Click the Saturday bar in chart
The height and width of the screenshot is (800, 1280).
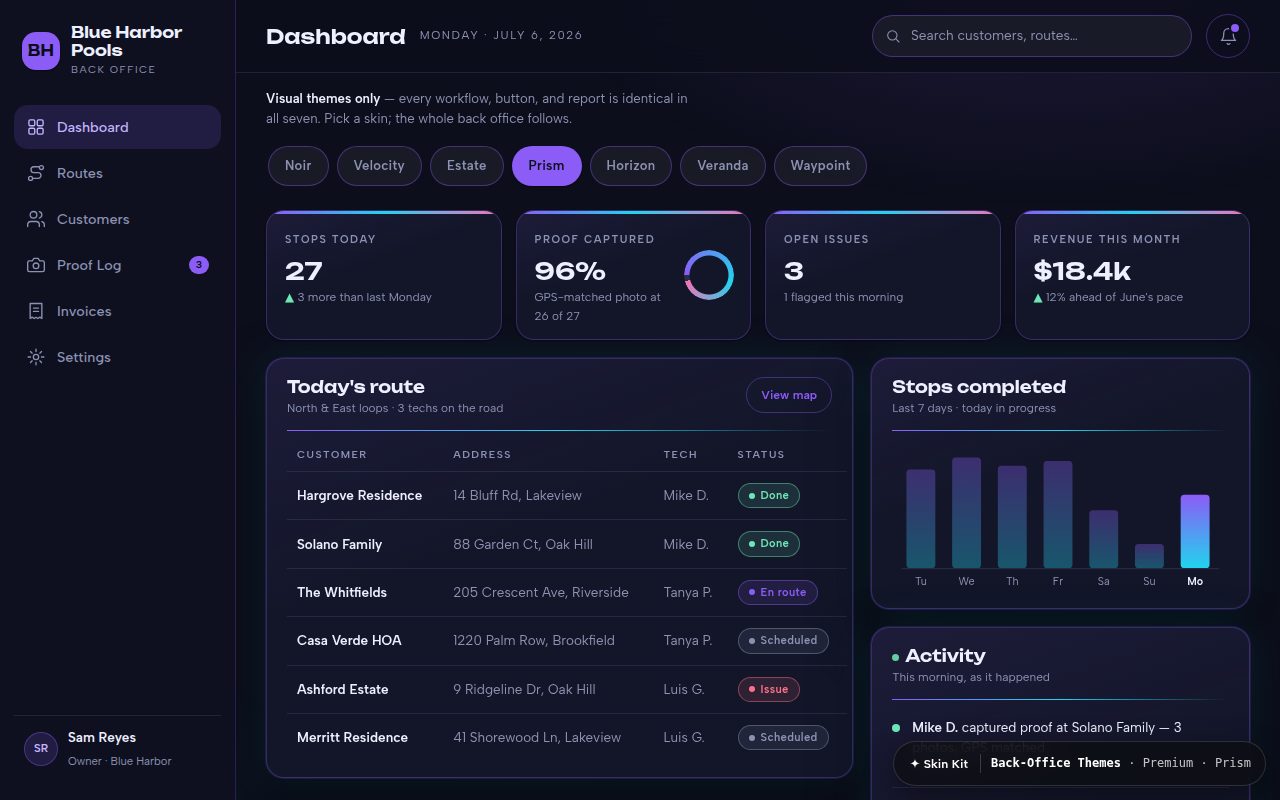click(x=1103, y=540)
